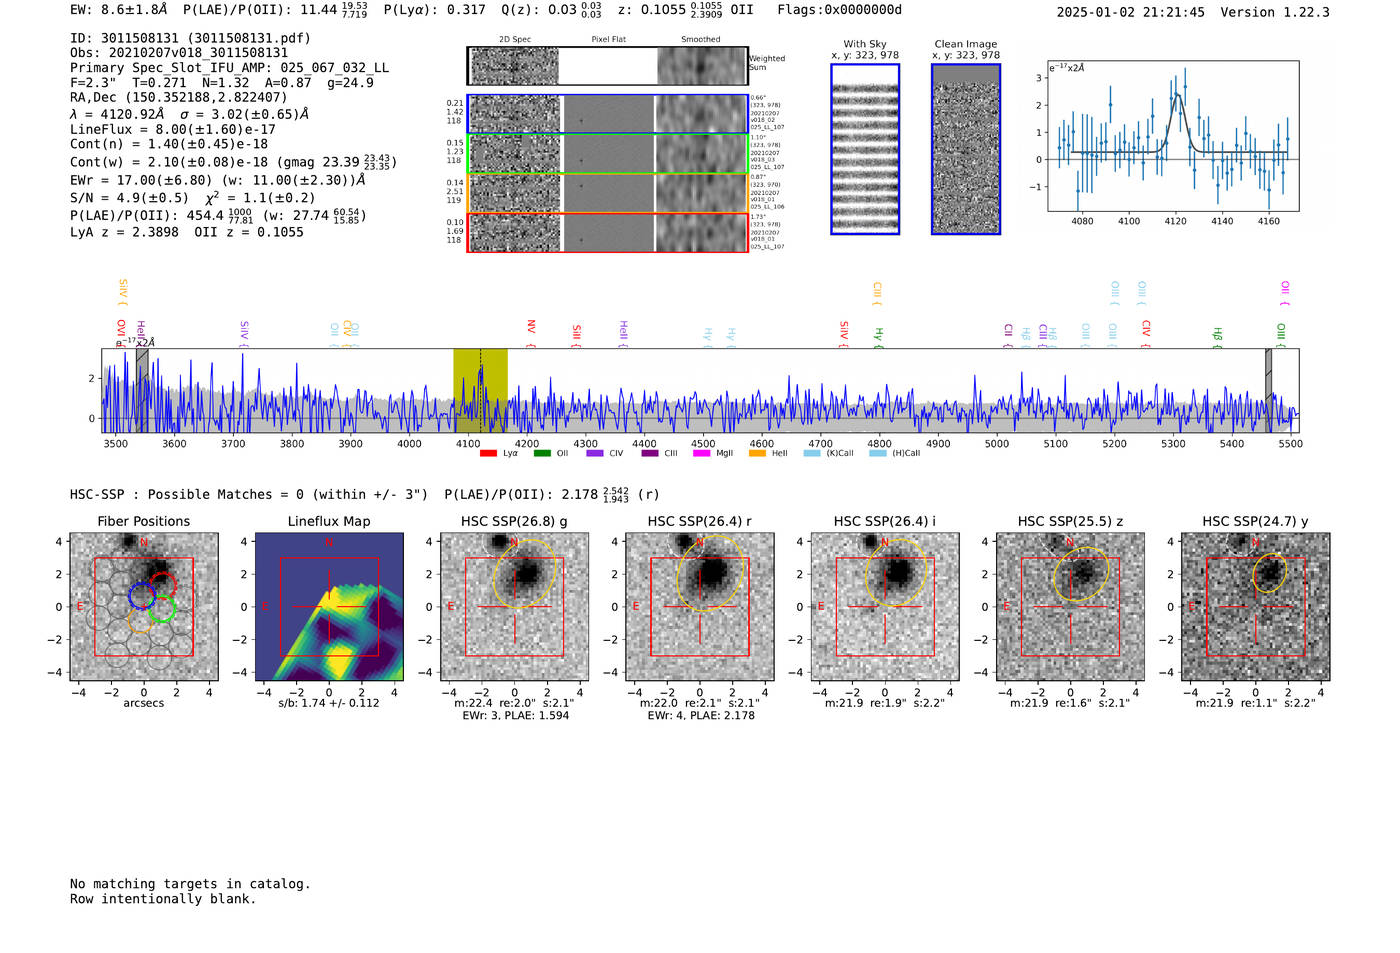Click the orange fiber circle in Fiber Positions
The image size is (1400, 953).
[x=141, y=619]
